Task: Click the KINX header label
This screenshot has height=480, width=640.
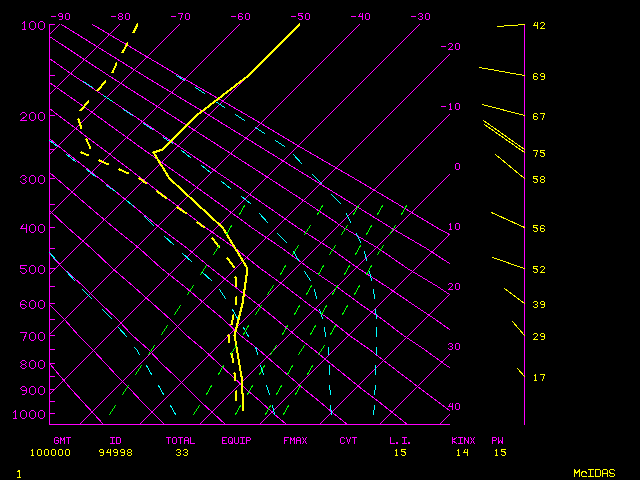Action: pyautogui.click(x=462, y=440)
